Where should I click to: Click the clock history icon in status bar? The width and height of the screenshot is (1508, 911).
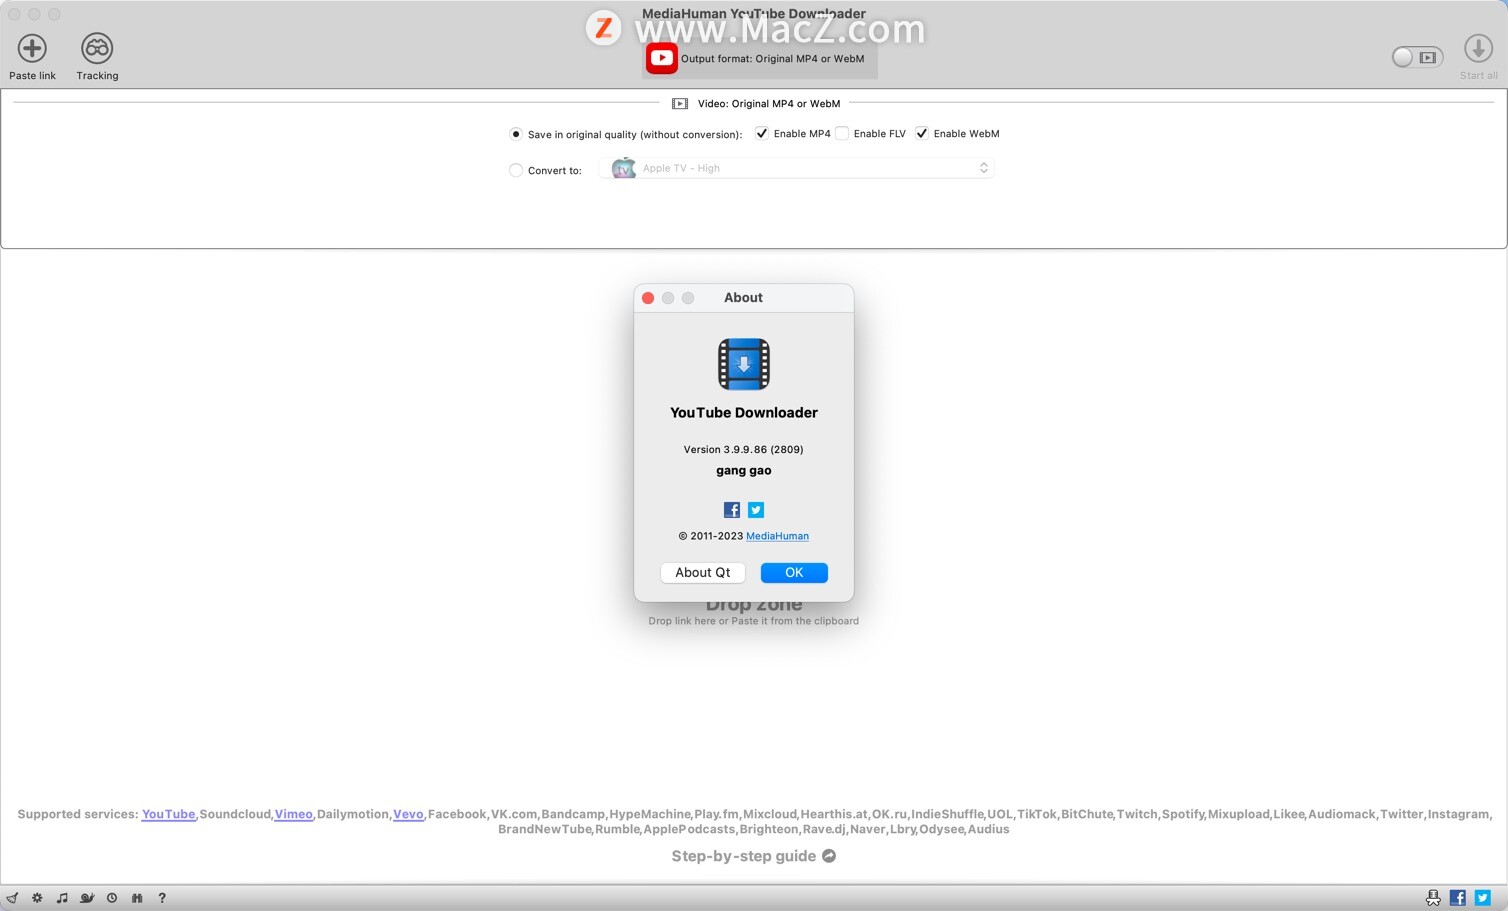[x=112, y=898]
